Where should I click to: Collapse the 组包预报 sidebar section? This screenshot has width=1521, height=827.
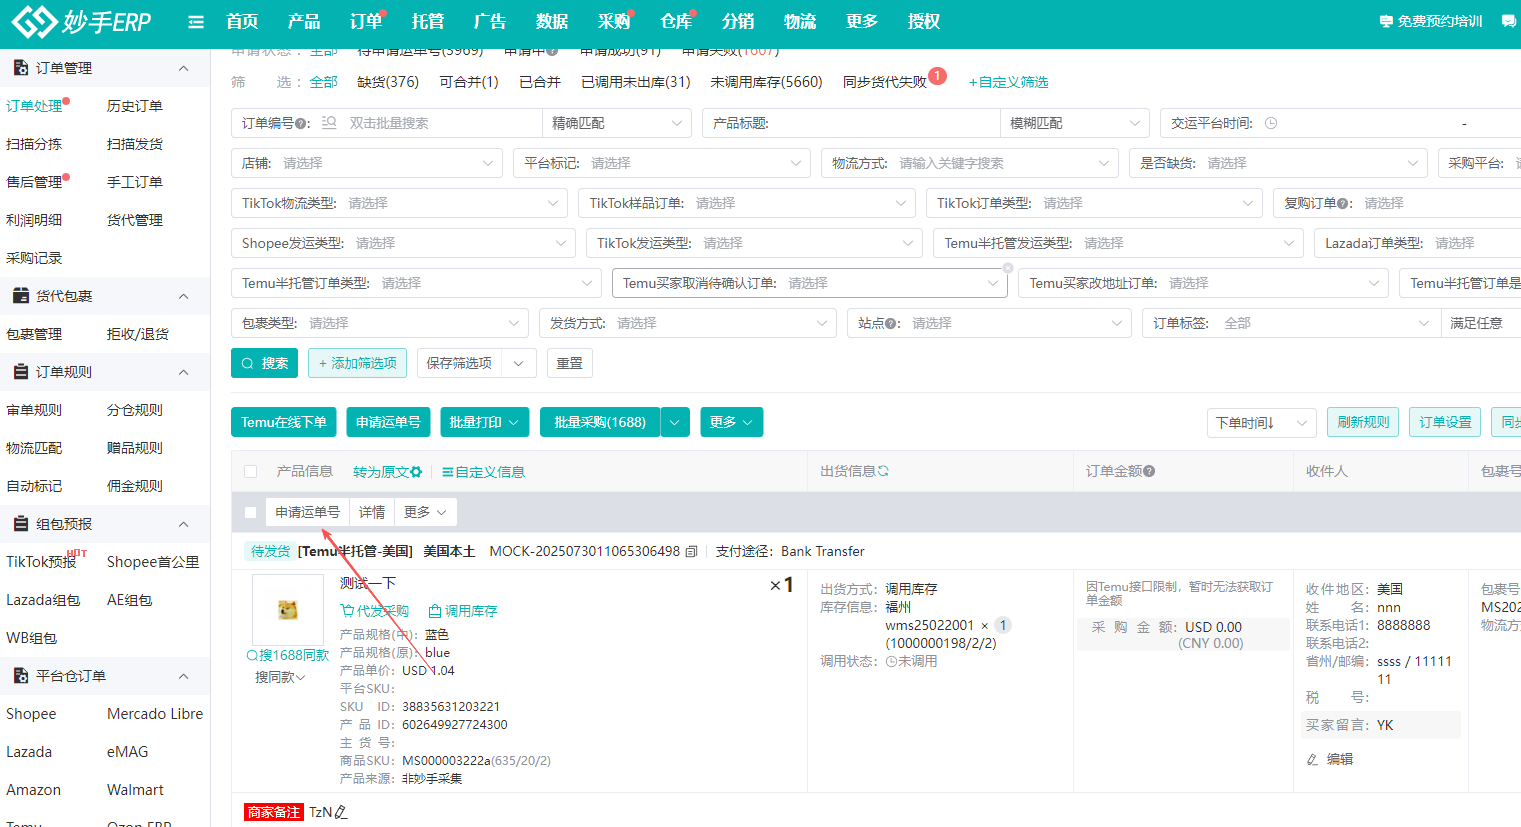pos(183,524)
